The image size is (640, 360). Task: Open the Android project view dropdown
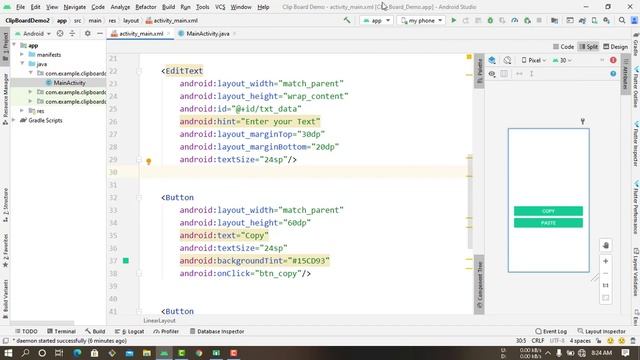pyautogui.click(x=33, y=33)
